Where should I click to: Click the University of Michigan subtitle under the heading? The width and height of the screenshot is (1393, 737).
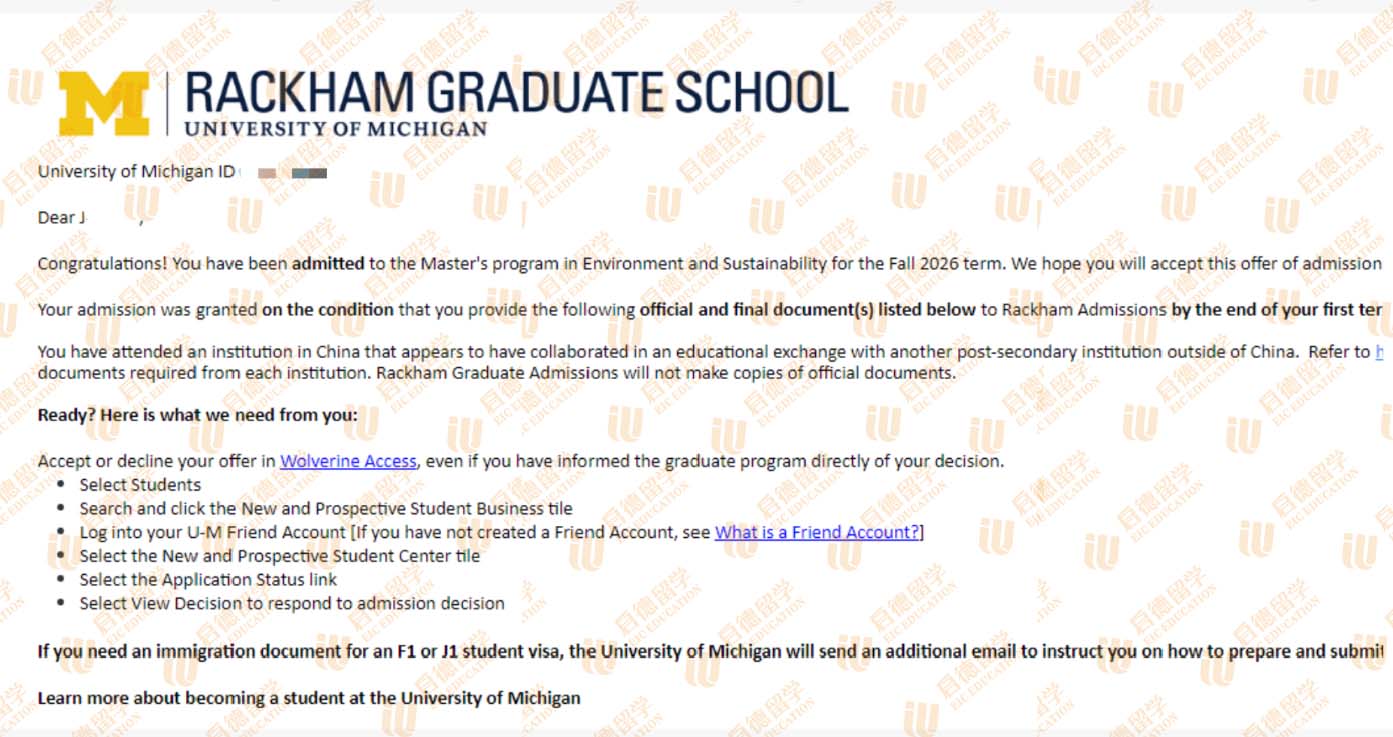point(336,129)
